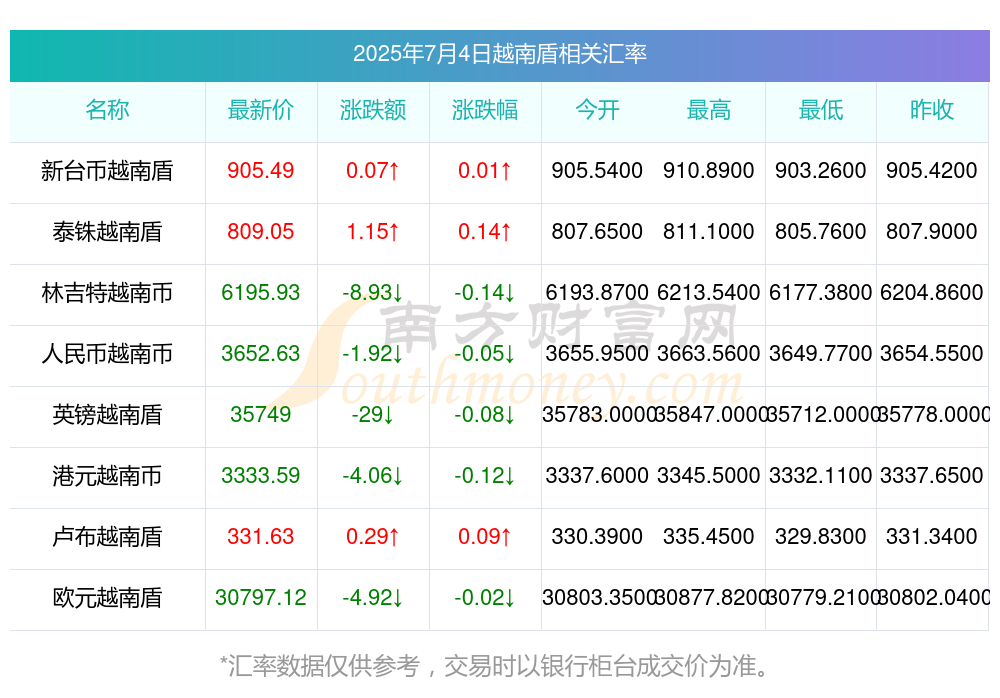Select opening value 905.5400
1000x698 pixels.
597,170
